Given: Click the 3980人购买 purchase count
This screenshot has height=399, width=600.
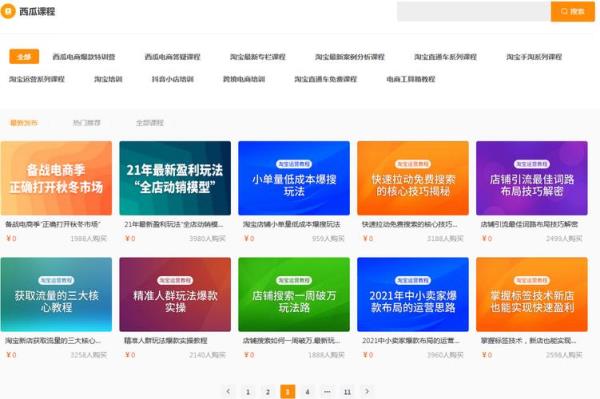Looking at the screenshot, I should (x=207, y=239).
